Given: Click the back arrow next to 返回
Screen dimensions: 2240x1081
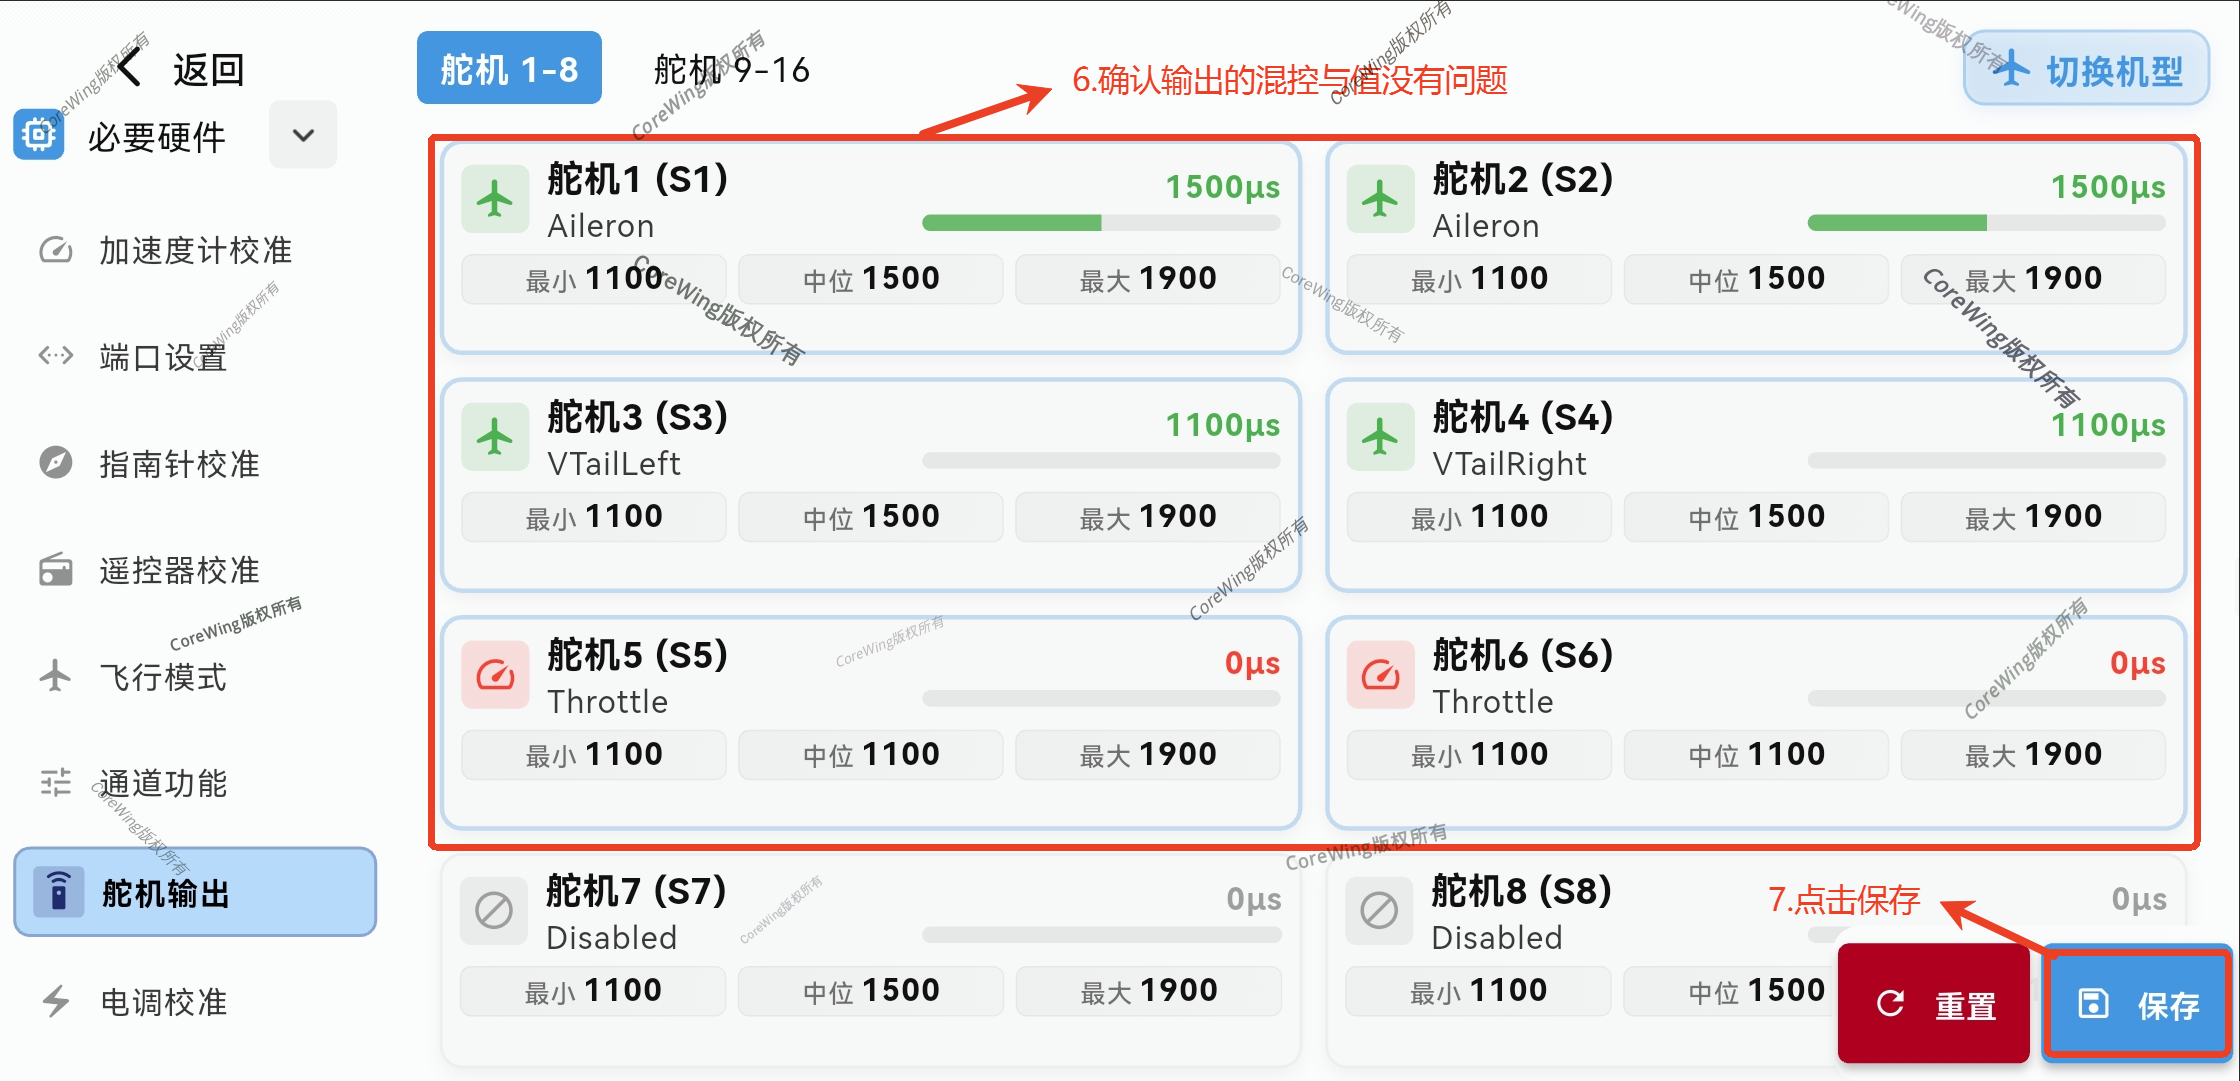Looking at the screenshot, I should [x=130, y=69].
